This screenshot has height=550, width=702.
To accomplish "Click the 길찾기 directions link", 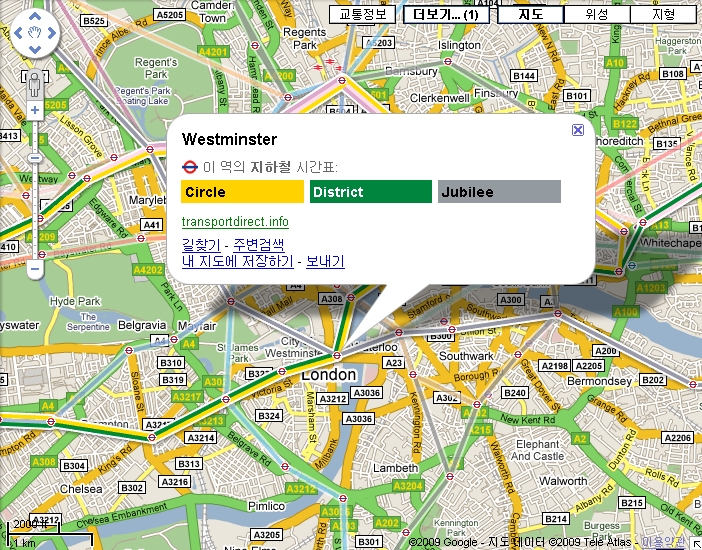I will click(x=201, y=245).
